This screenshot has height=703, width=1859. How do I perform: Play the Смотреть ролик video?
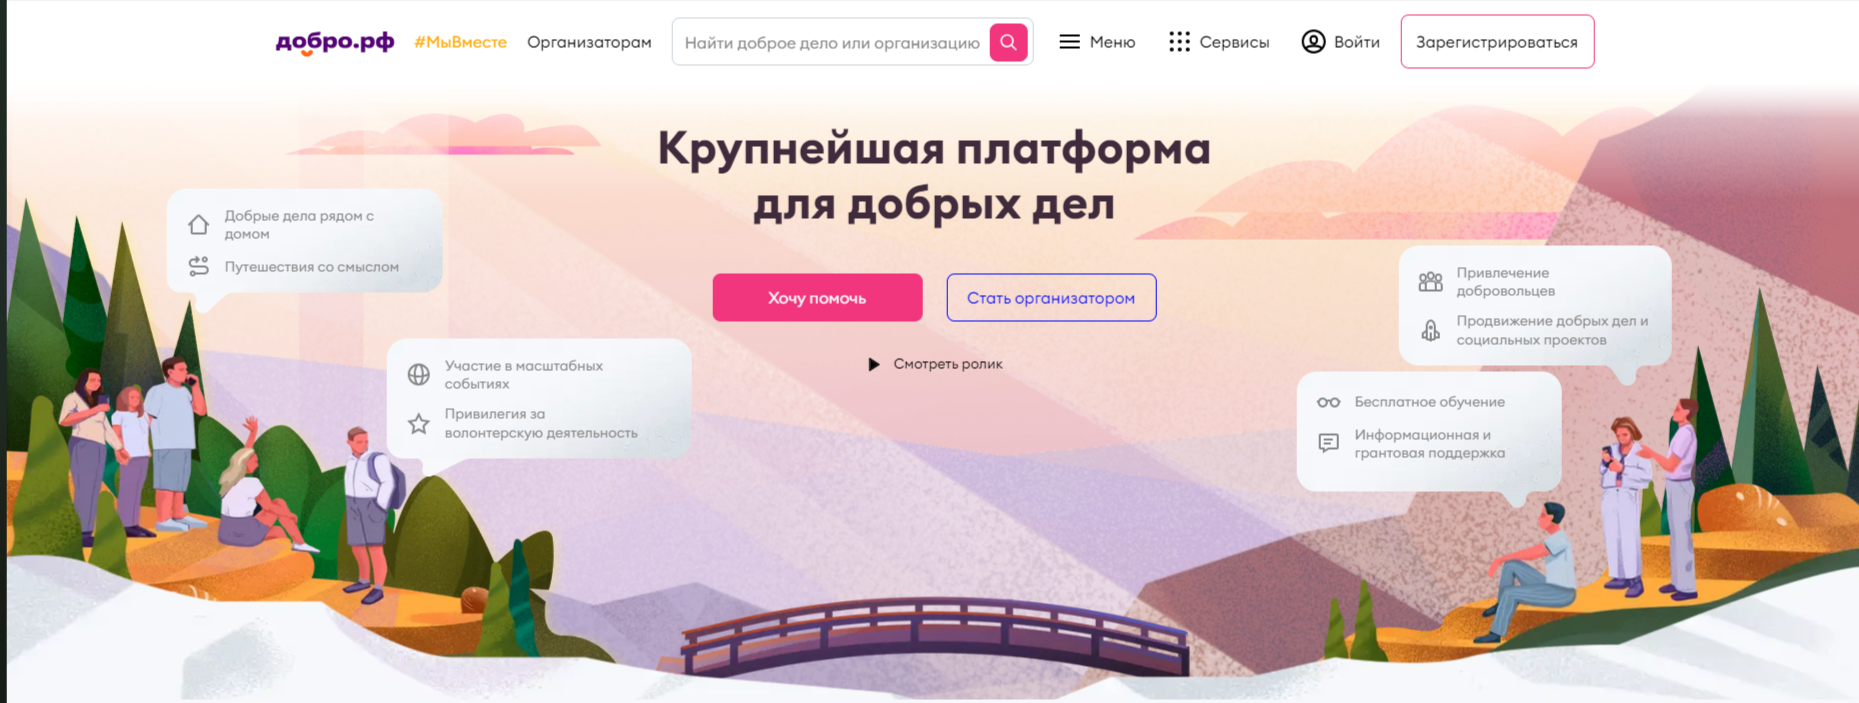pos(934,364)
